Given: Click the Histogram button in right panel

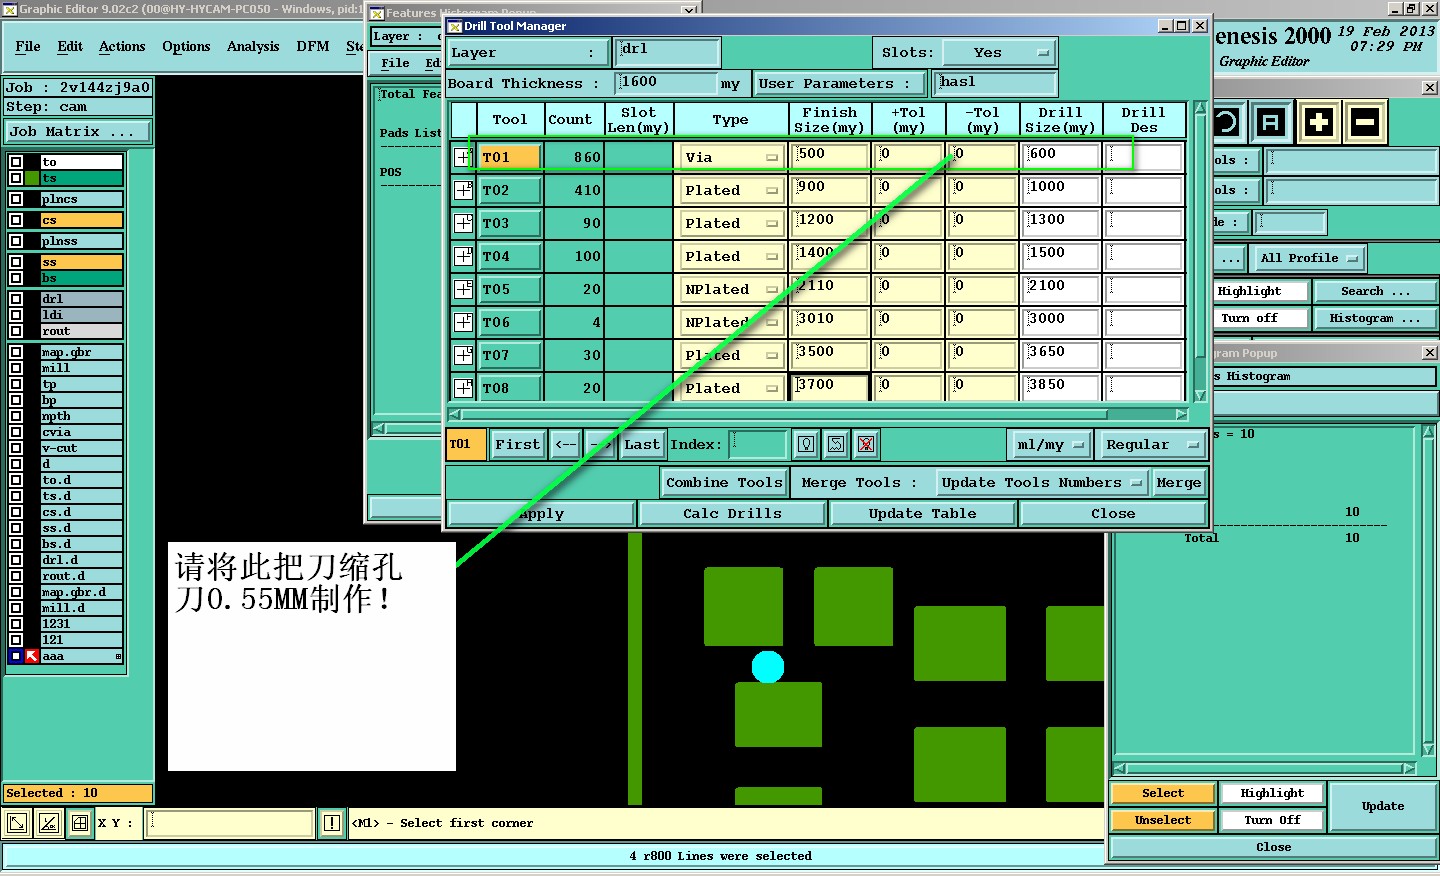Looking at the screenshot, I should coord(1374,318).
